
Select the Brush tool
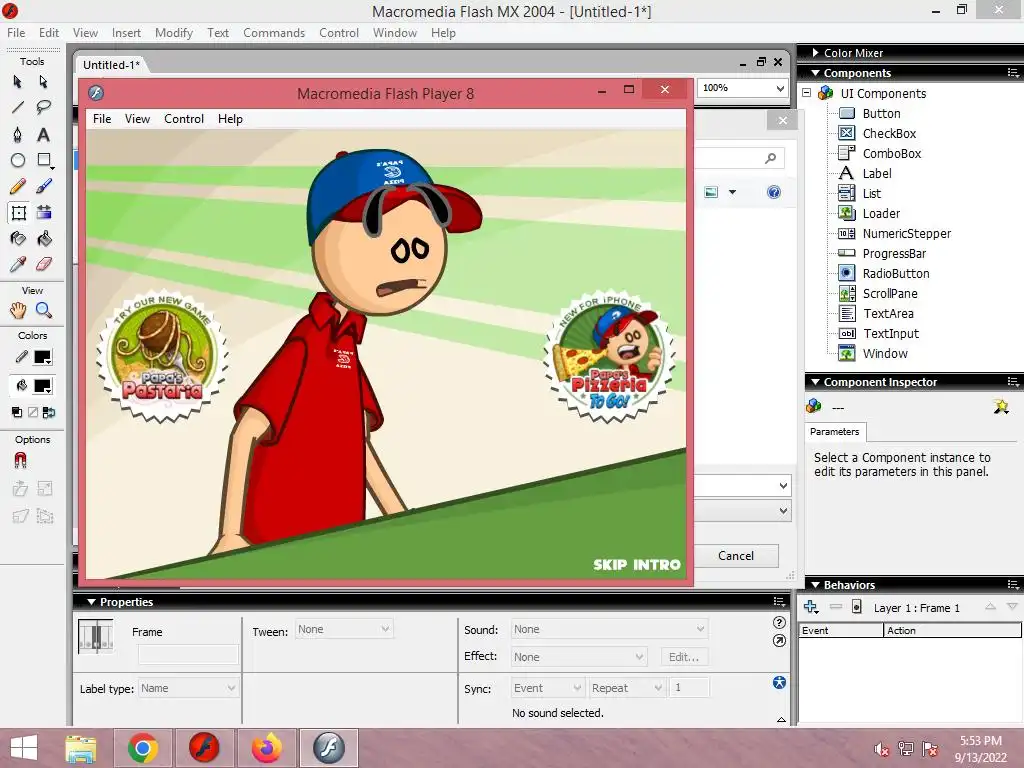pyautogui.click(x=44, y=187)
